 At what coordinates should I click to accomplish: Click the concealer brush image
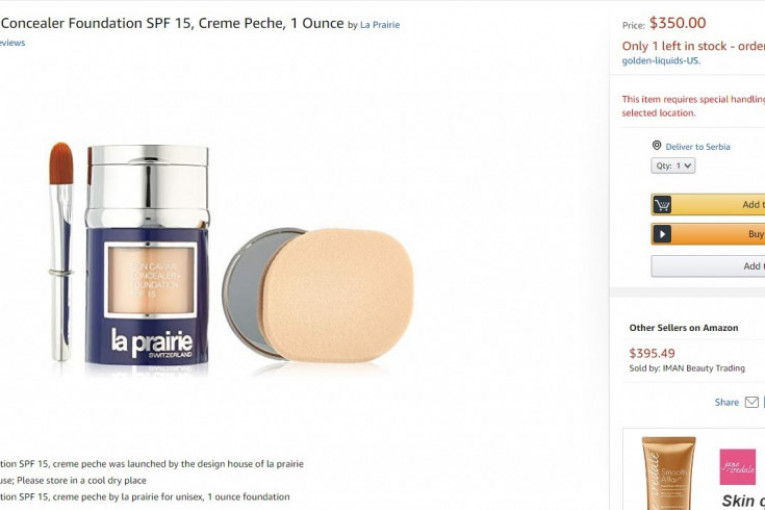tap(62, 250)
